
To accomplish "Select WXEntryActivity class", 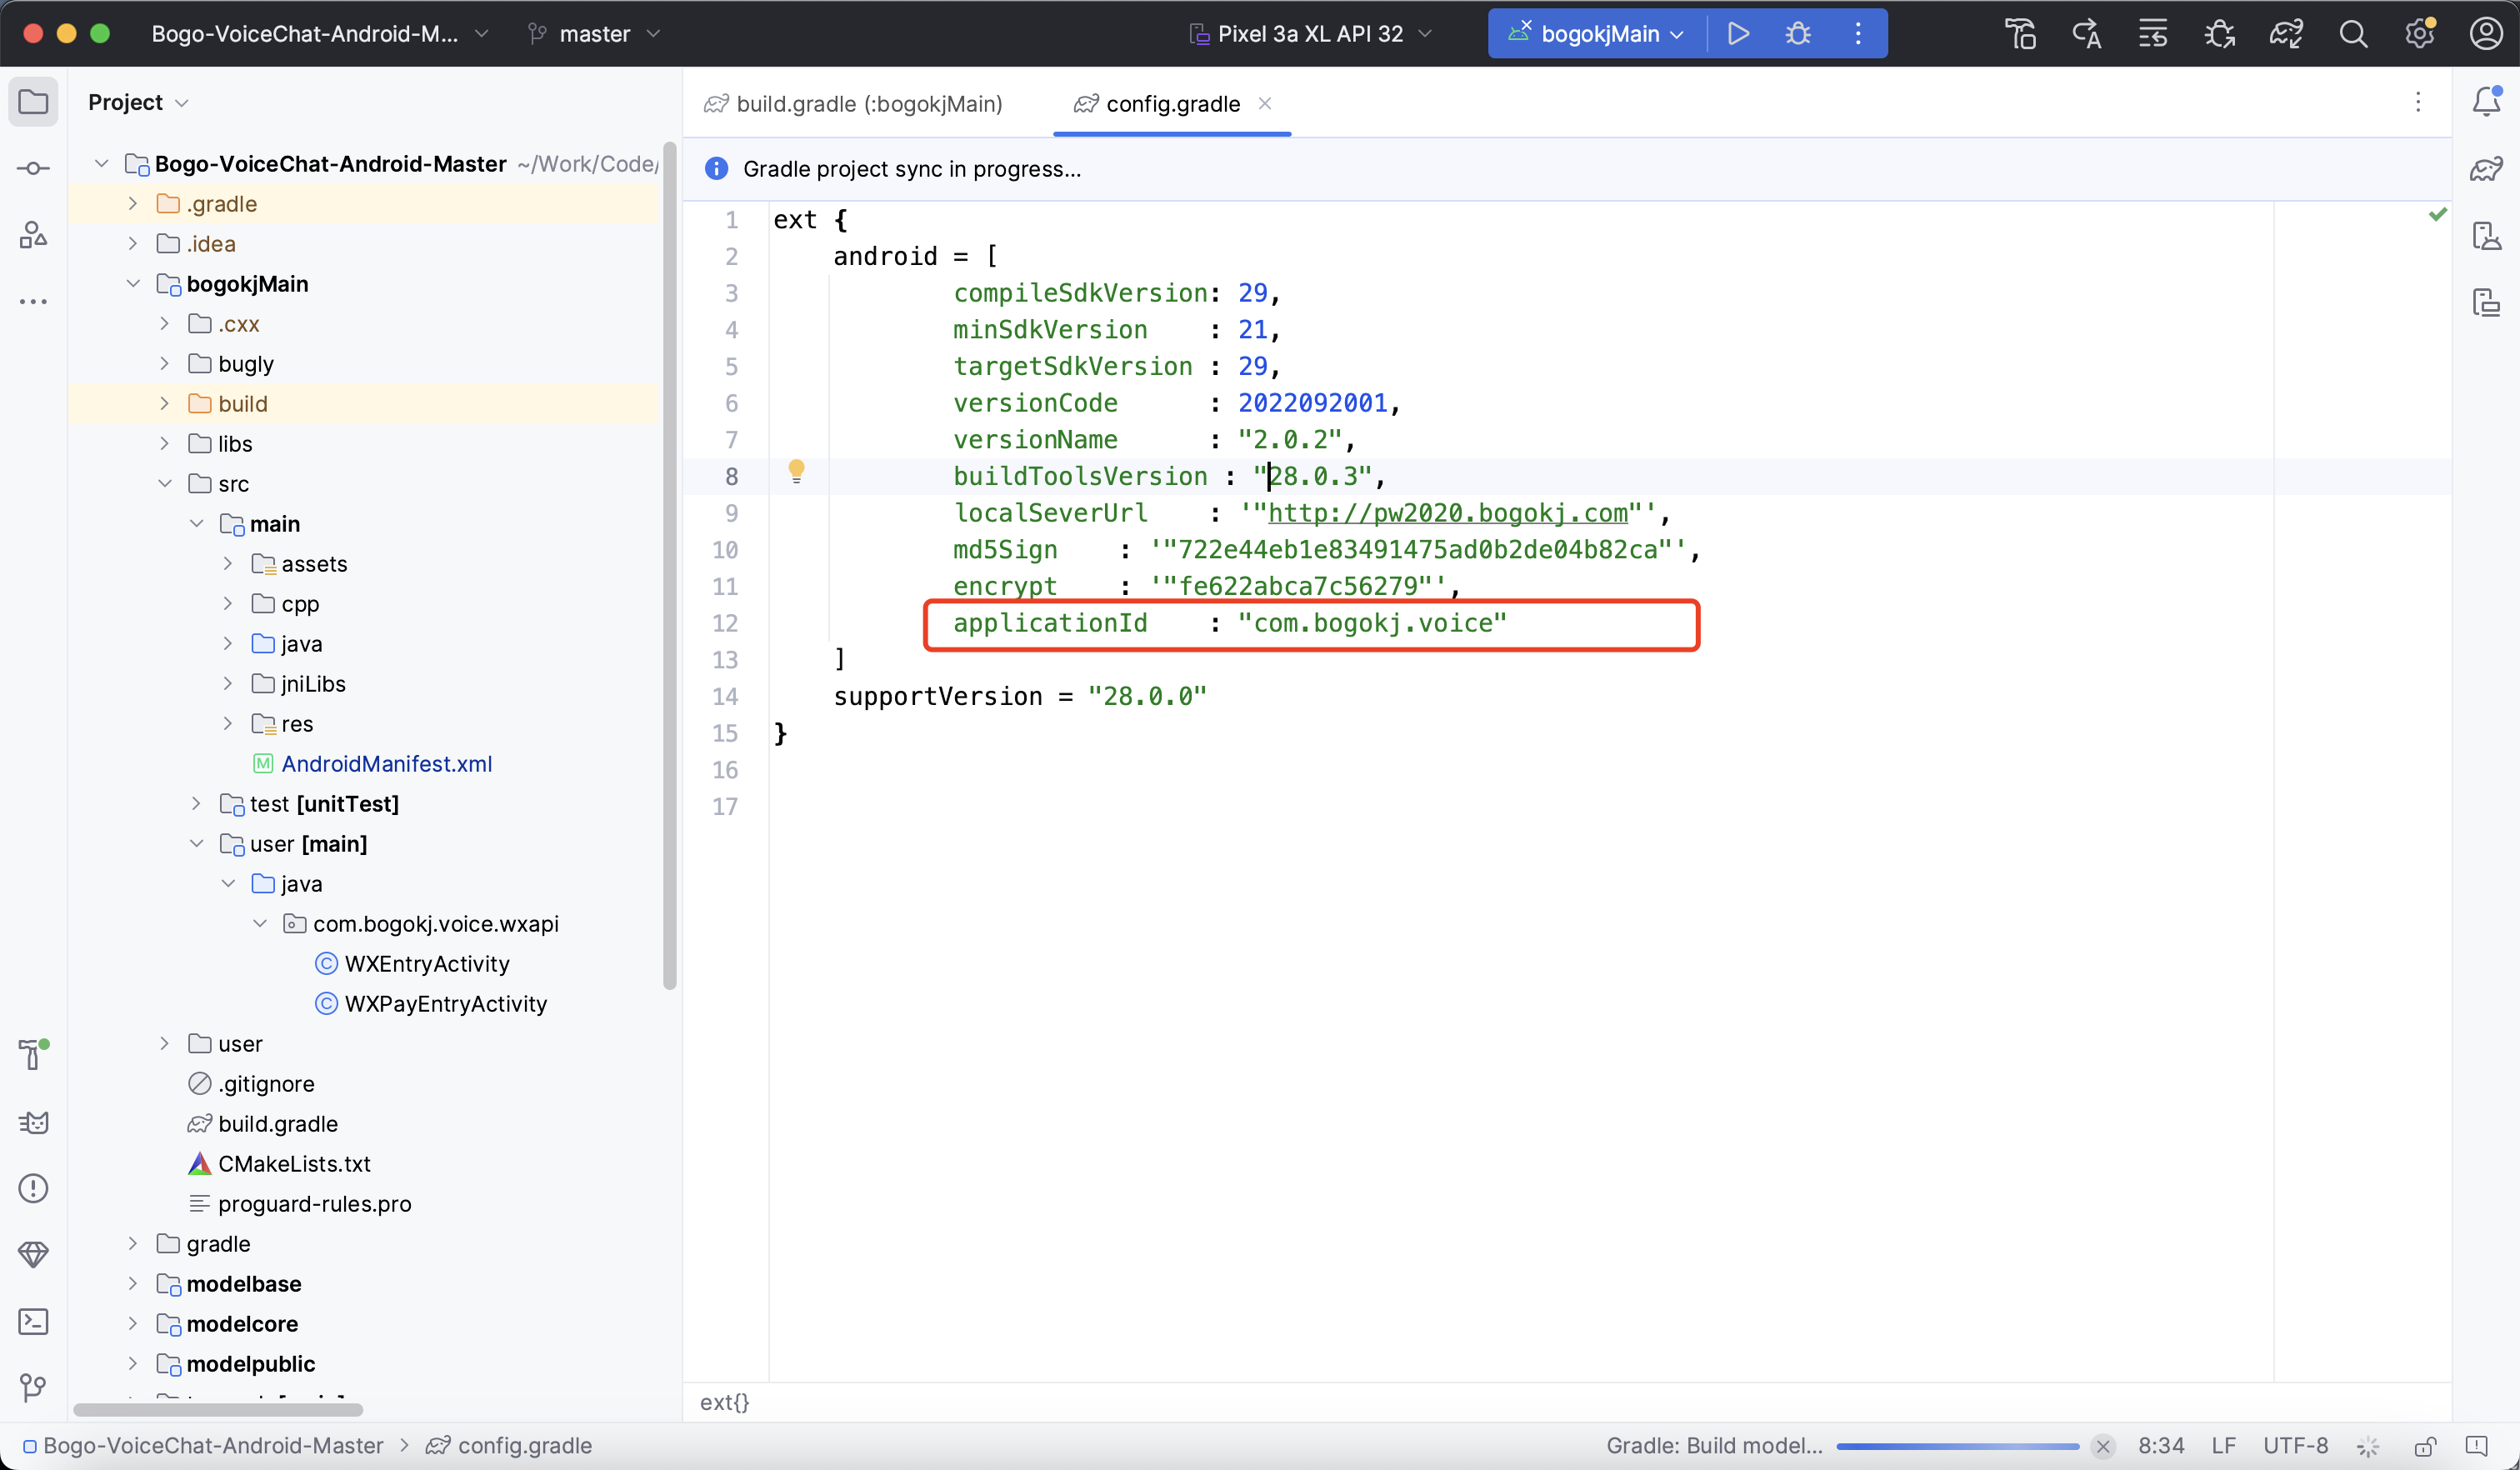I will [x=412, y=963].
